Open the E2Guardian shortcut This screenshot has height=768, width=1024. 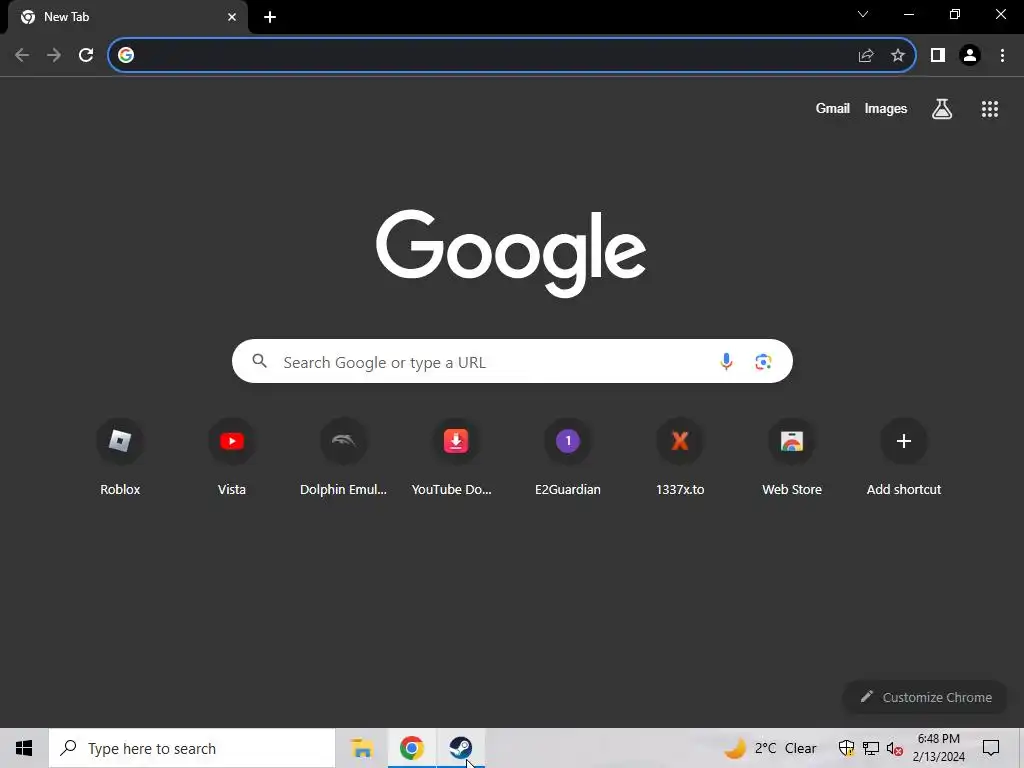pos(568,457)
